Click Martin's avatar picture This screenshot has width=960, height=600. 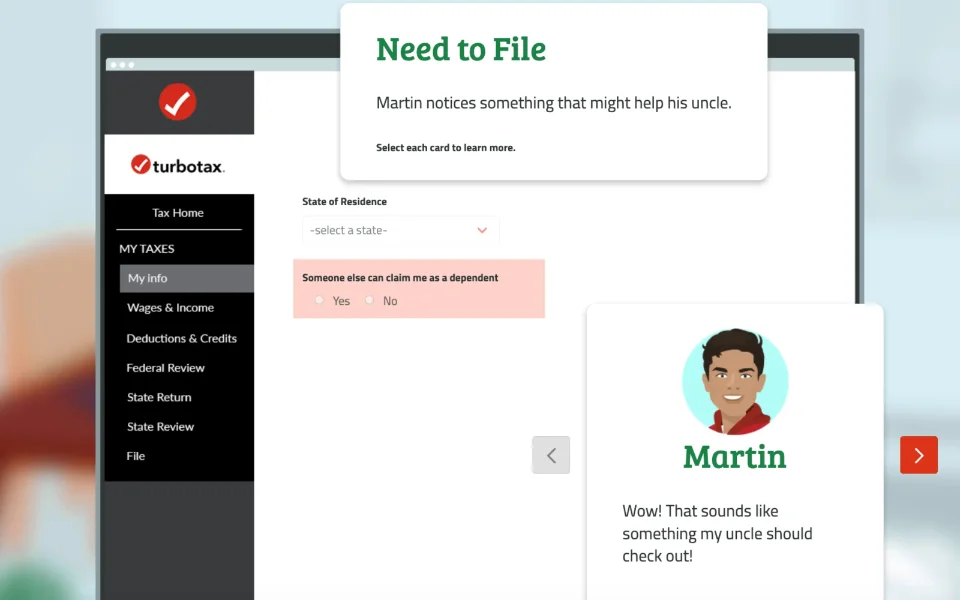735,381
